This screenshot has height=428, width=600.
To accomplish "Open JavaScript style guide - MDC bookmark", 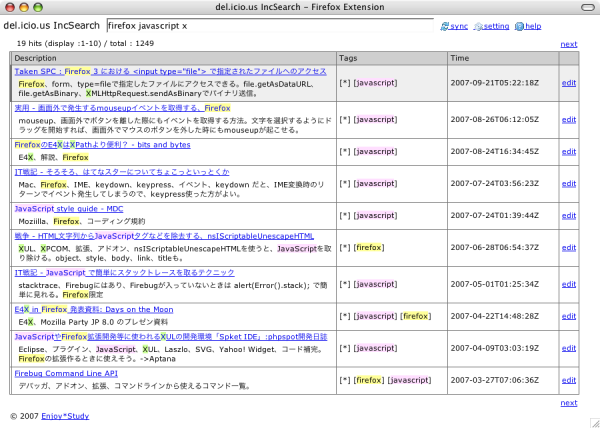I will tap(69, 209).
